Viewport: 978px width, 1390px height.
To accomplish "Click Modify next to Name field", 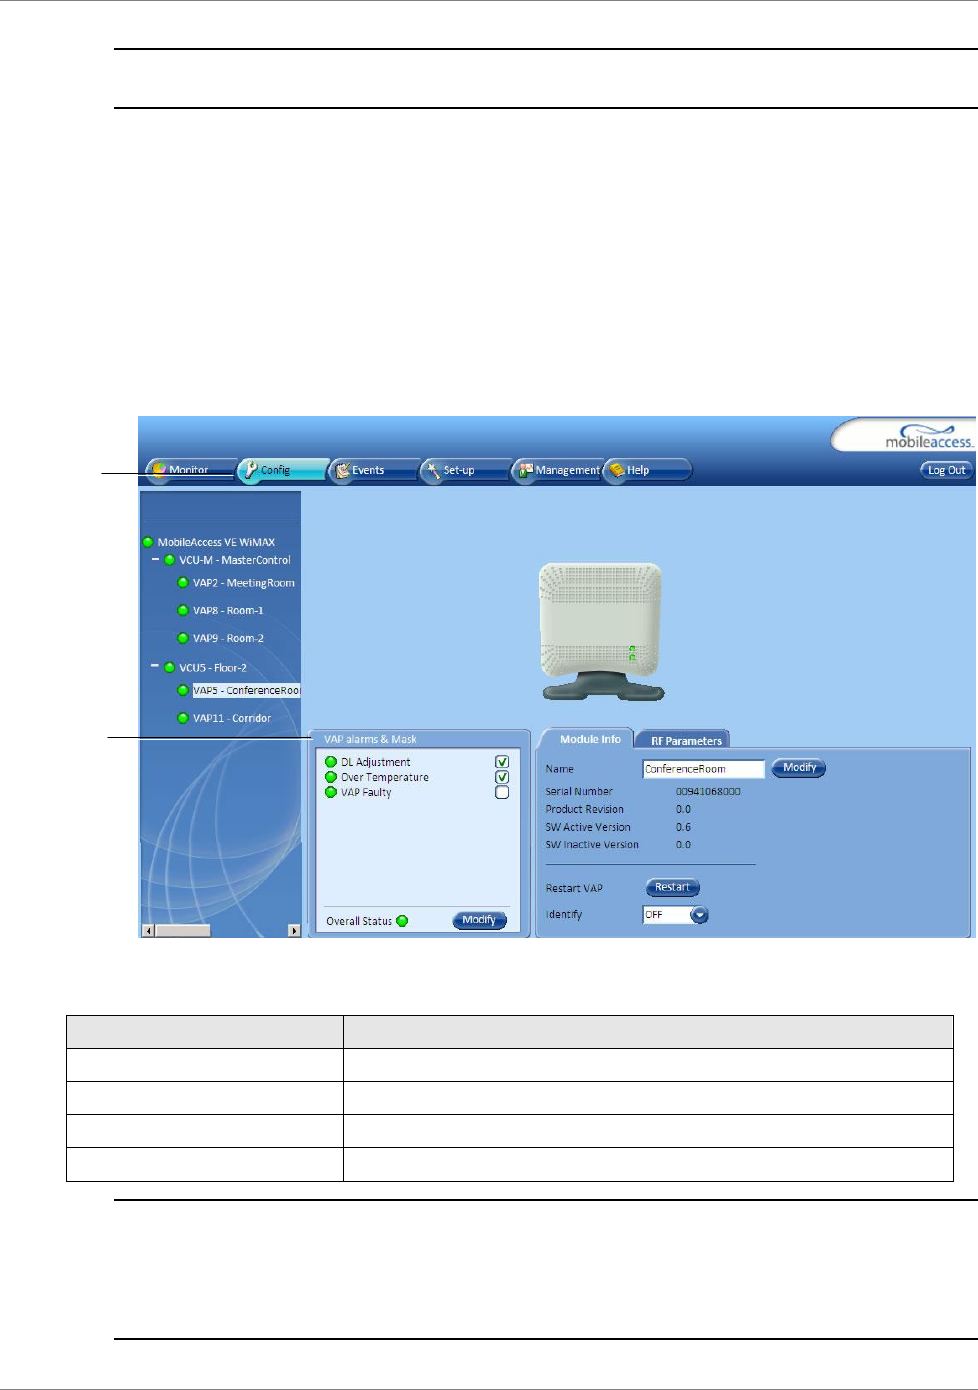I will pyautogui.click(x=799, y=768).
